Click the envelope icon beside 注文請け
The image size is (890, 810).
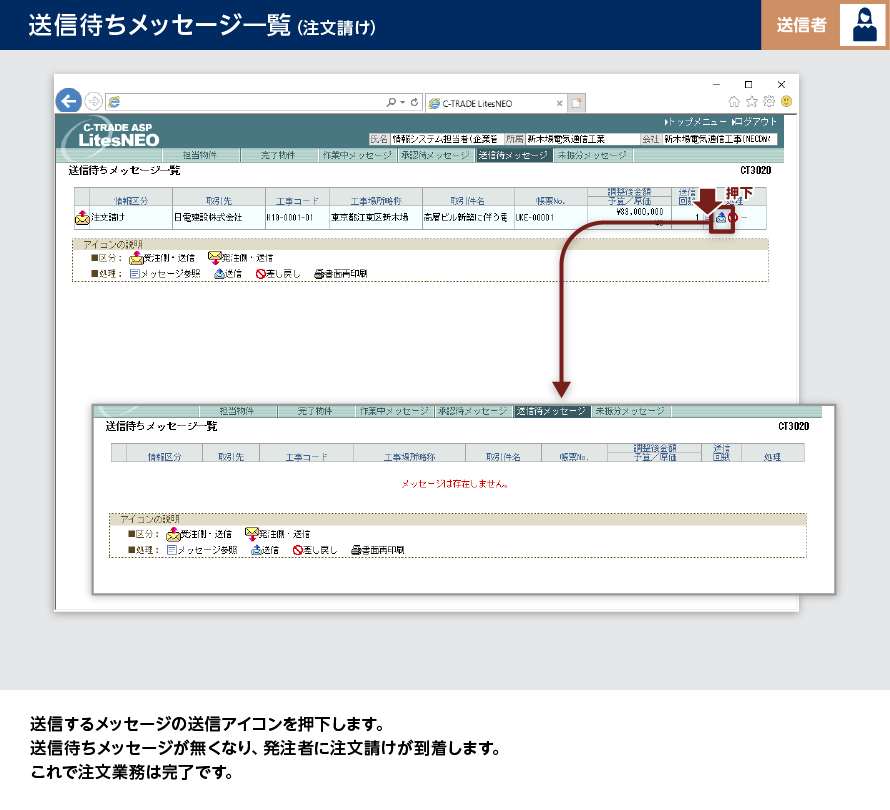(81, 217)
